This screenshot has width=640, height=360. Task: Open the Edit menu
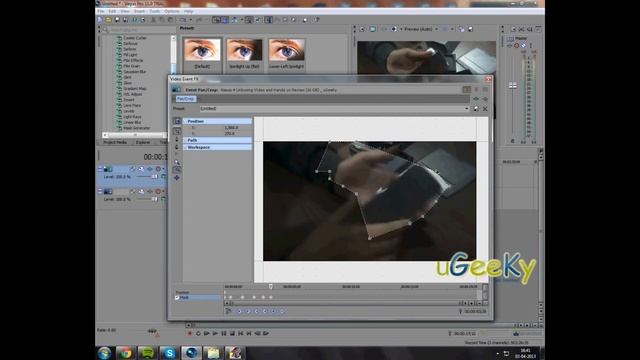pyautogui.click(x=112, y=11)
